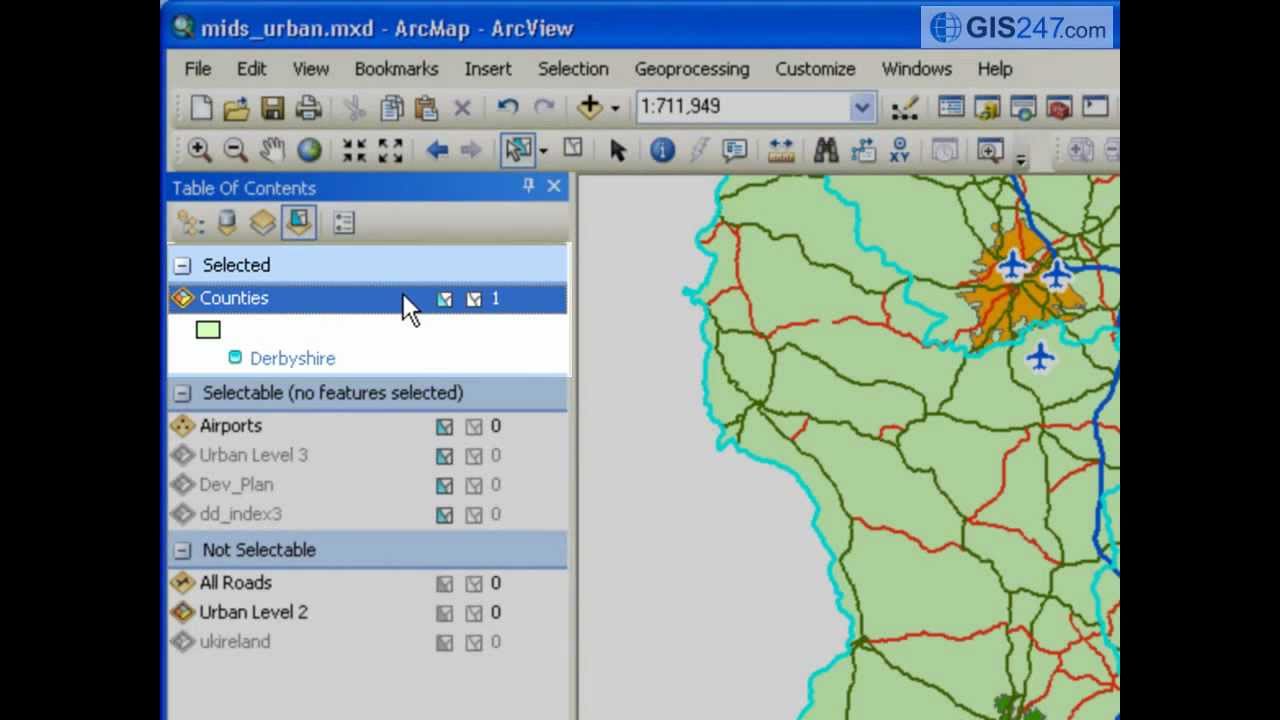This screenshot has height=720, width=1280.
Task: Open a map with the folder icon
Action: [x=236, y=107]
